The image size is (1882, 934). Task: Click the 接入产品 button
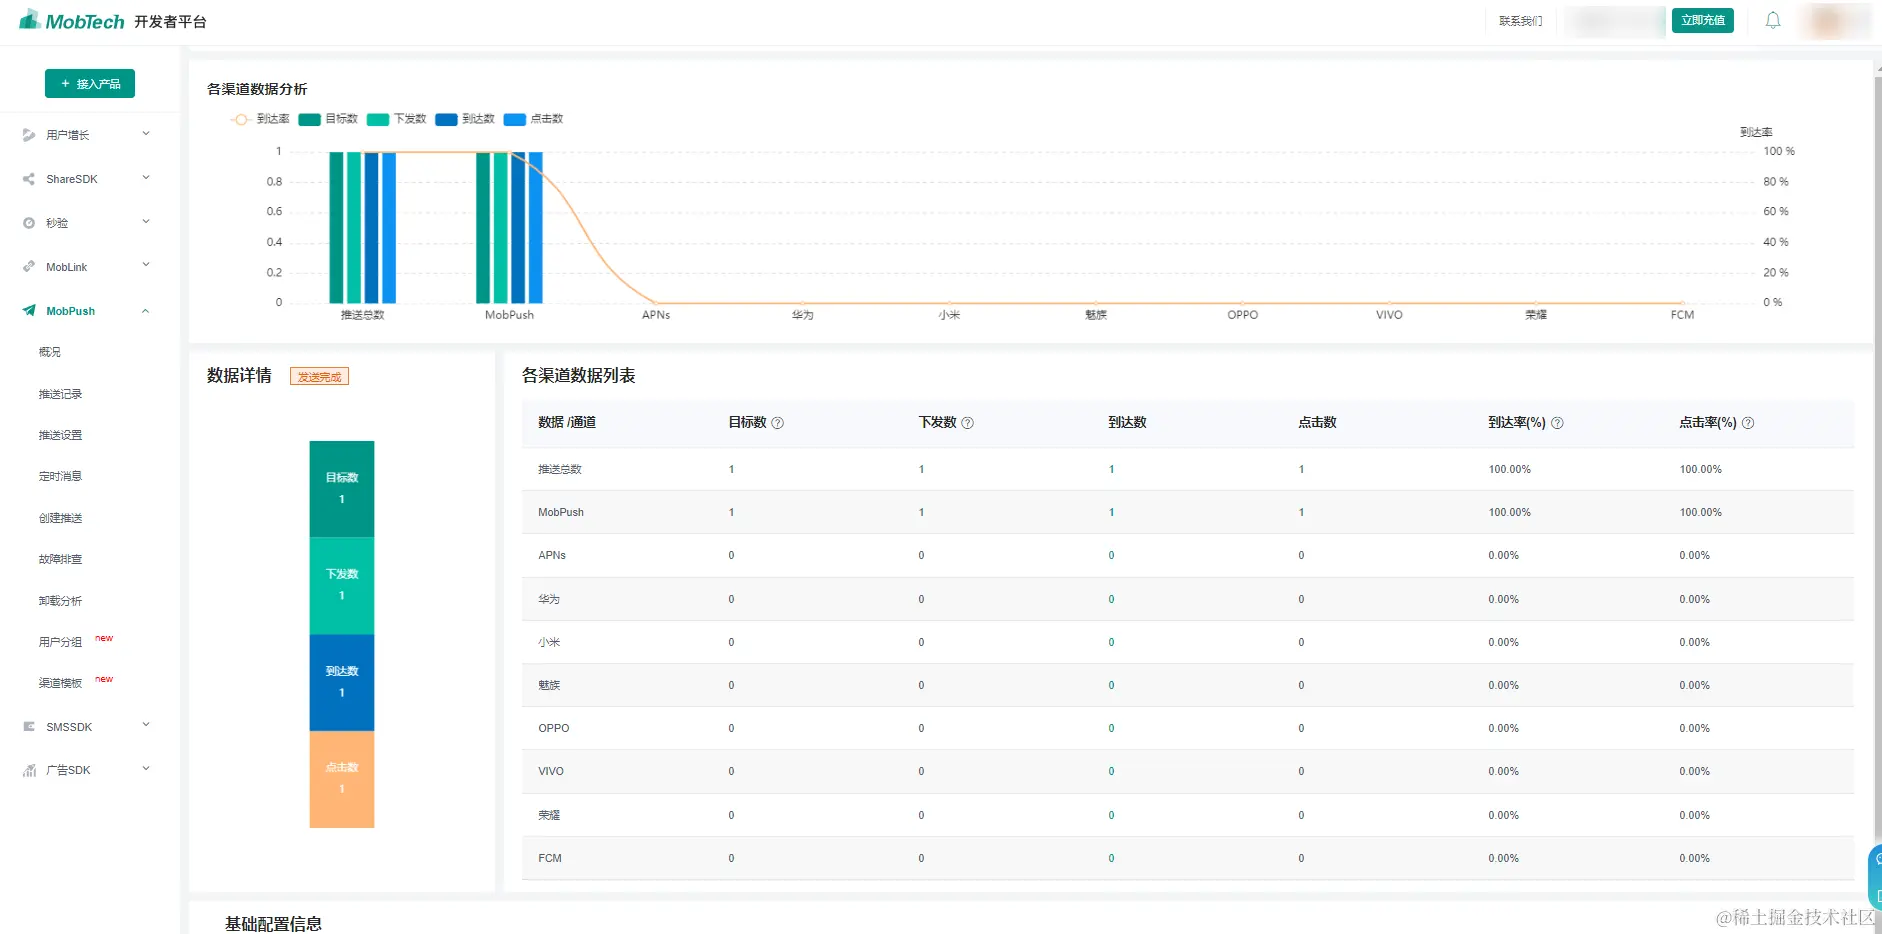point(90,84)
